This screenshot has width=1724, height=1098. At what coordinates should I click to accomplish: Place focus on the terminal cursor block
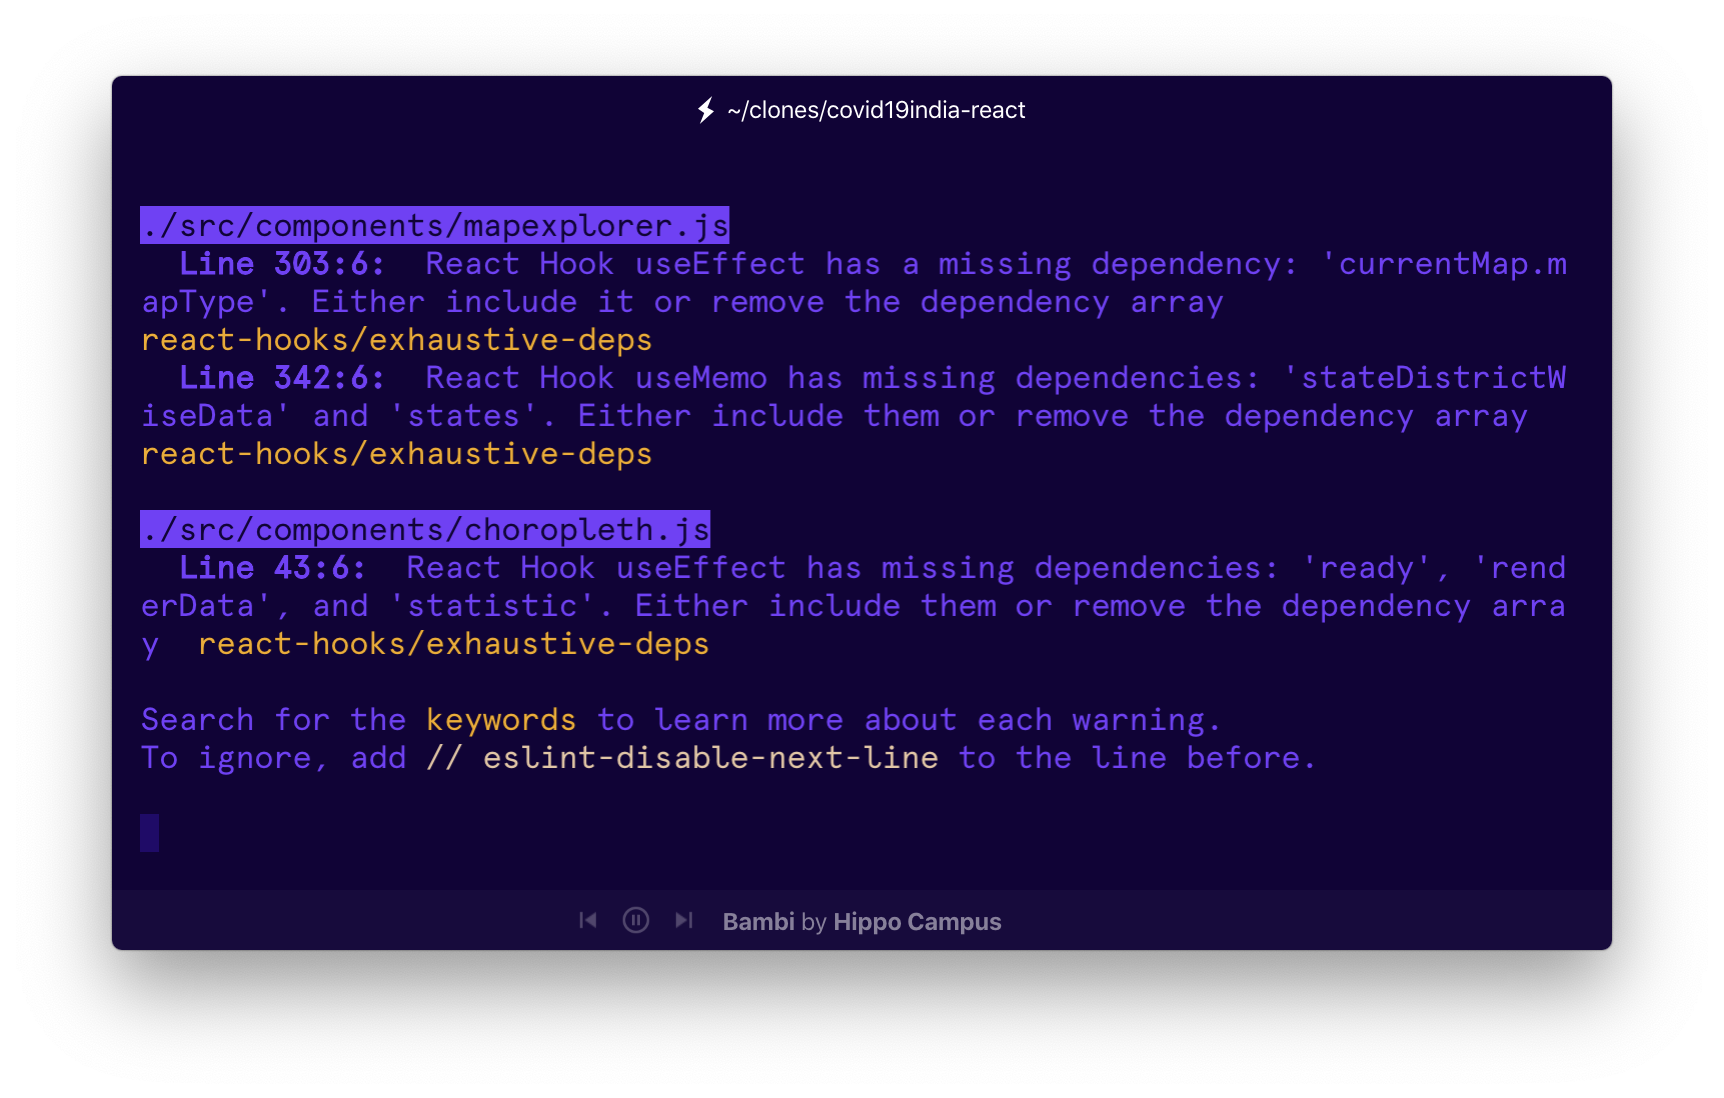coord(150,833)
